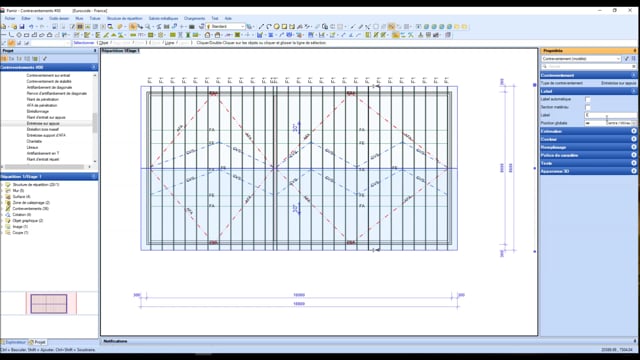Click the Save floppy disk icon
The image size is (640, 360).
tap(22, 27)
